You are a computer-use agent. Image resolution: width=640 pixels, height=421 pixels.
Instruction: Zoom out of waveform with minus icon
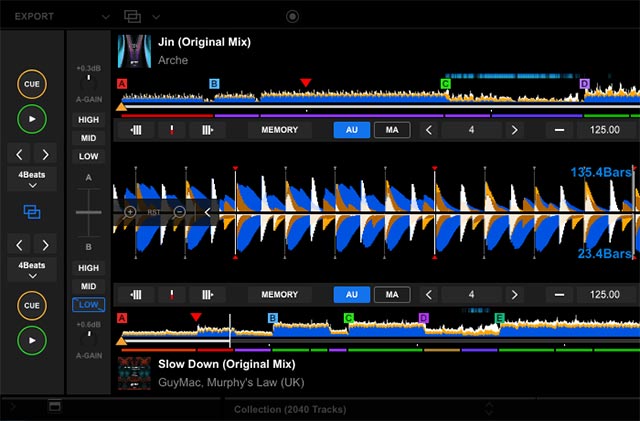[x=179, y=212]
